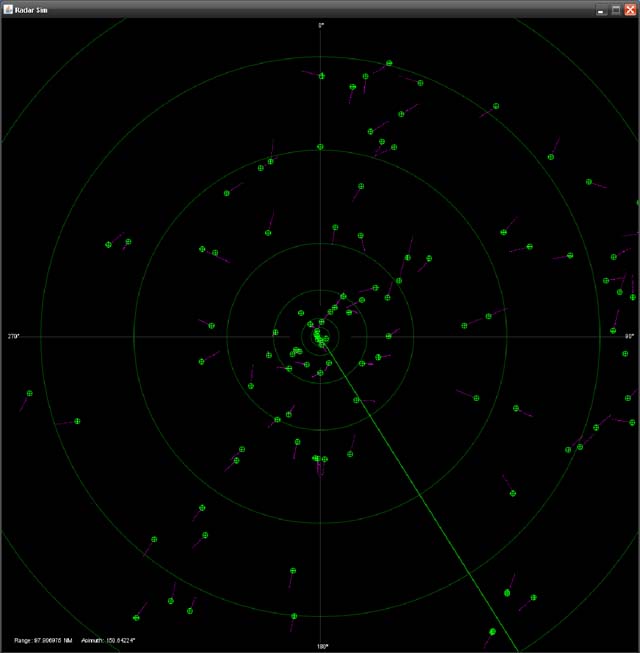Minimize the Radar Sim window
This screenshot has width=640, height=653.
tap(600, 9)
